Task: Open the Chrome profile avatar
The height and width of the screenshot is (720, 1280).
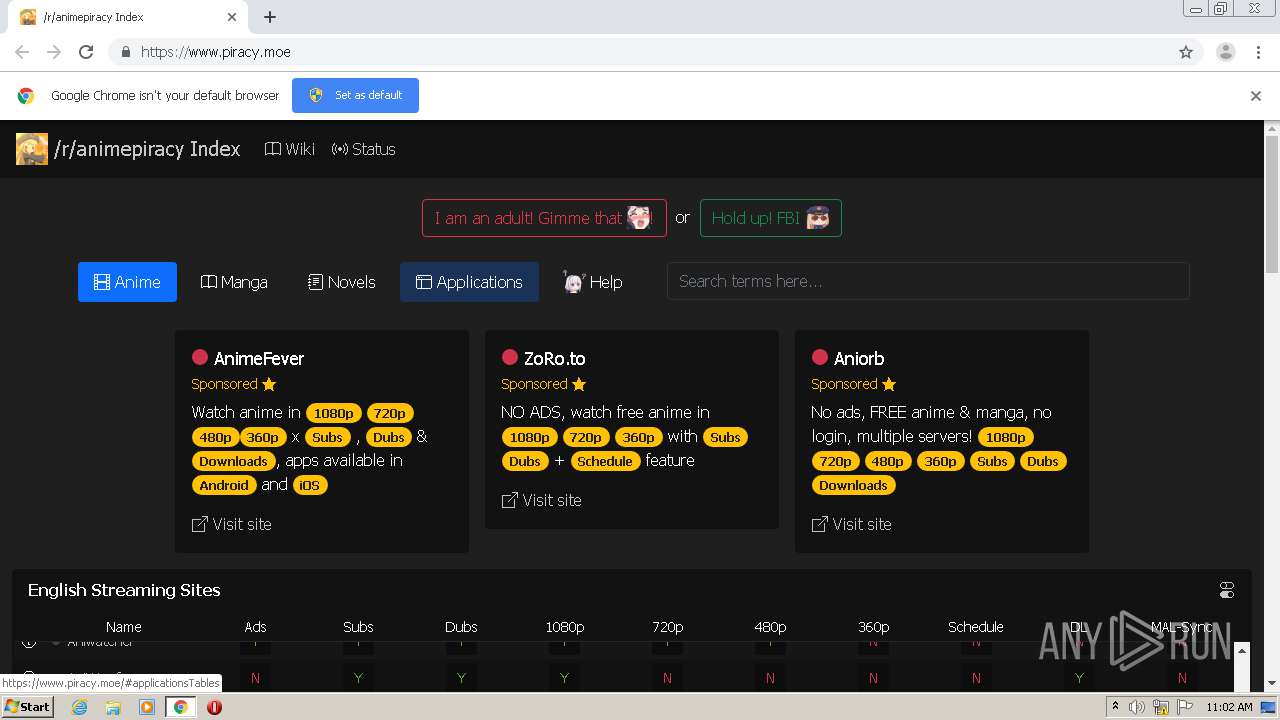Action: click(1226, 52)
